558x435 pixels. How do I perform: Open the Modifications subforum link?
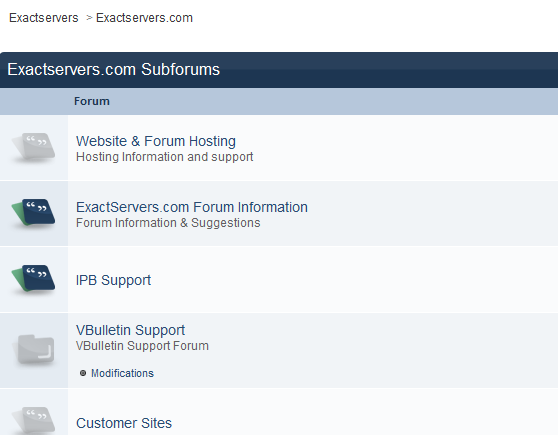122,373
